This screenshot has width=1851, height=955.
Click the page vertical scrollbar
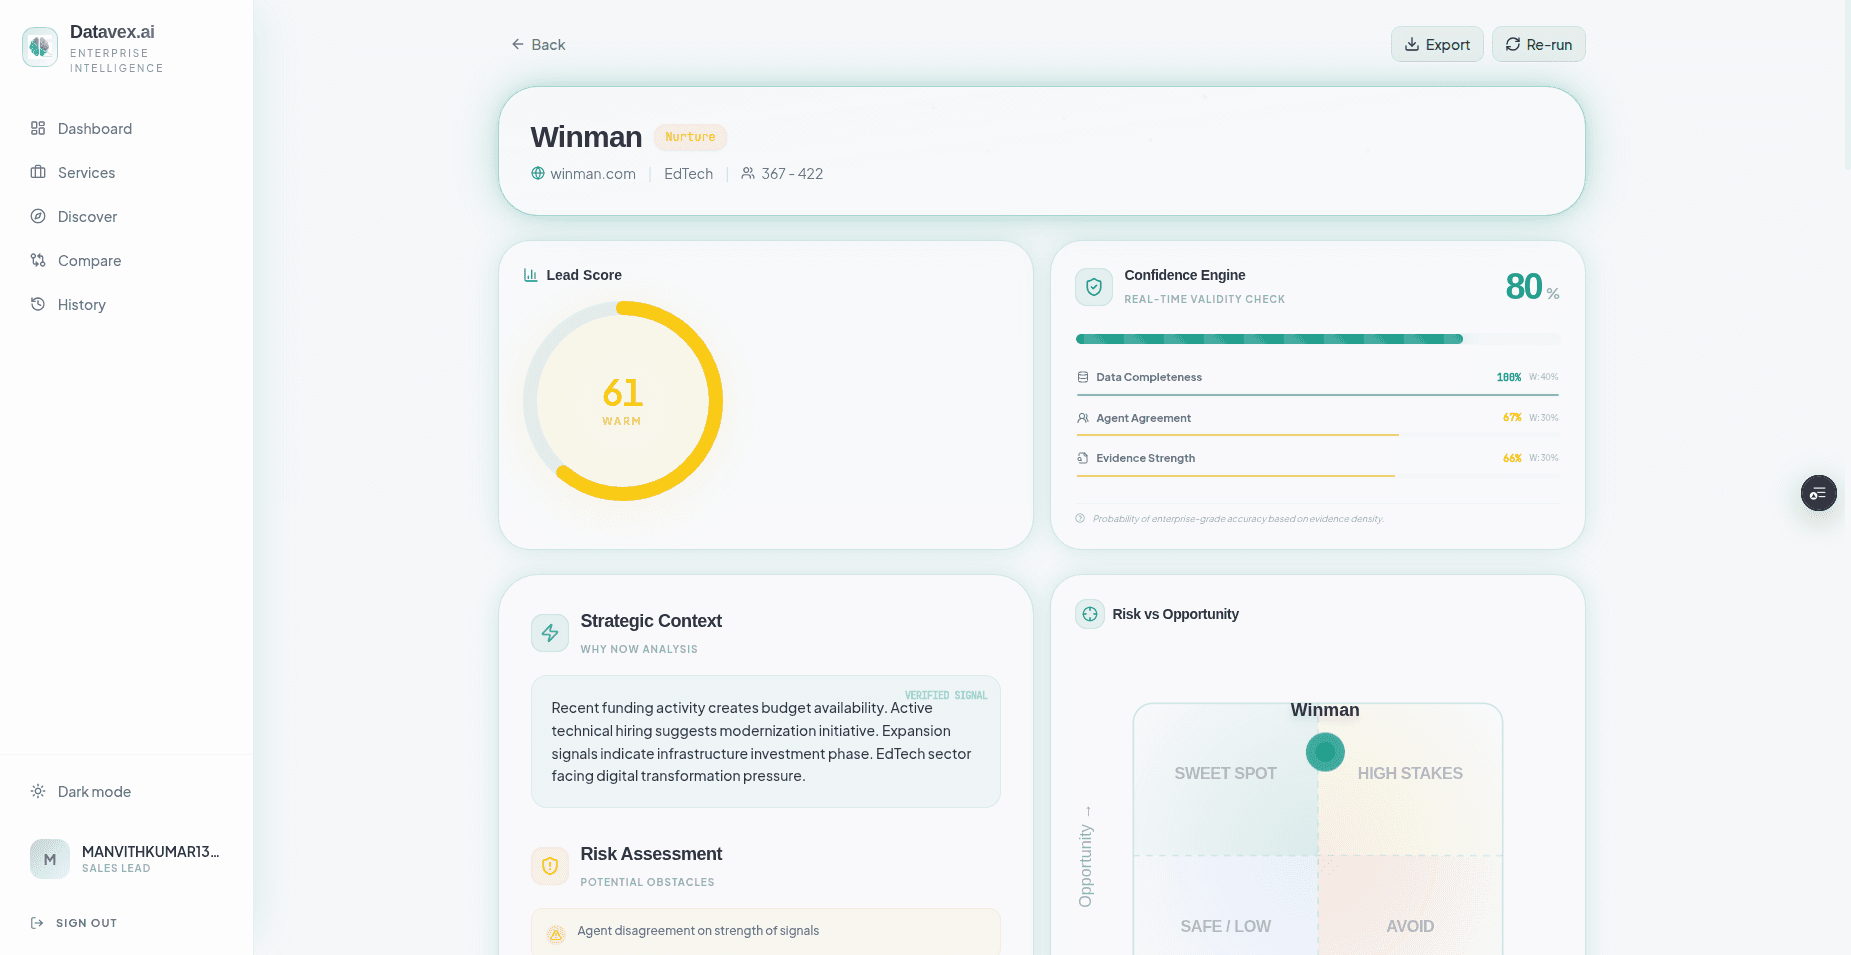pos(1846,85)
